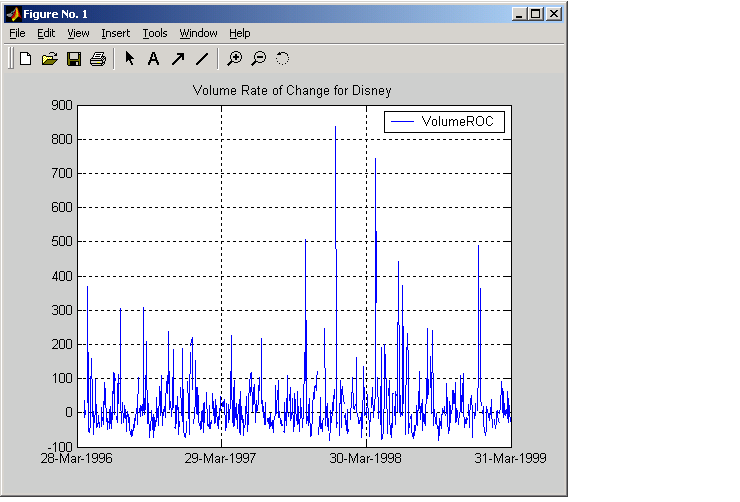The width and height of the screenshot is (740, 502).
Task: Click the x-axis label 31-Mar-1999
Action: click(x=510, y=458)
